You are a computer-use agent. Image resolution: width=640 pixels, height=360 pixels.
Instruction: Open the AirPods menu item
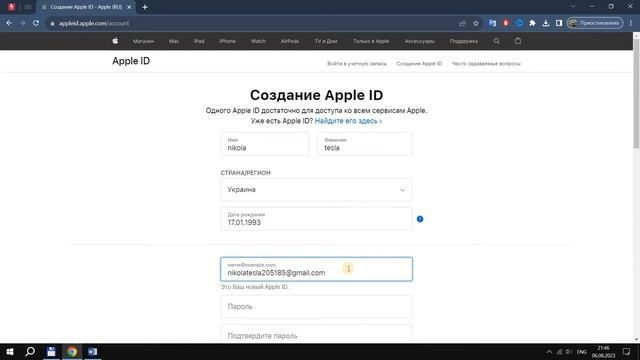(290, 41)
